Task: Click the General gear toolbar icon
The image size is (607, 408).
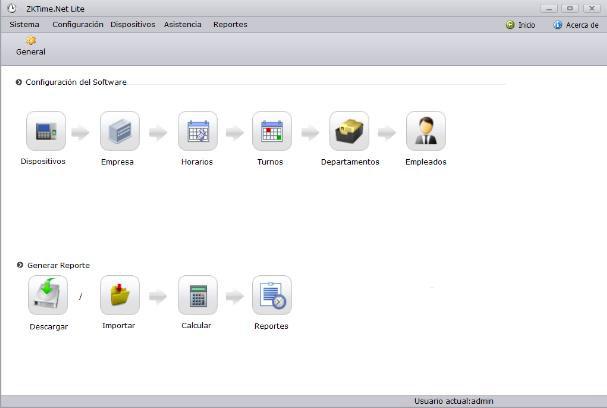Action: click(31, 40)
